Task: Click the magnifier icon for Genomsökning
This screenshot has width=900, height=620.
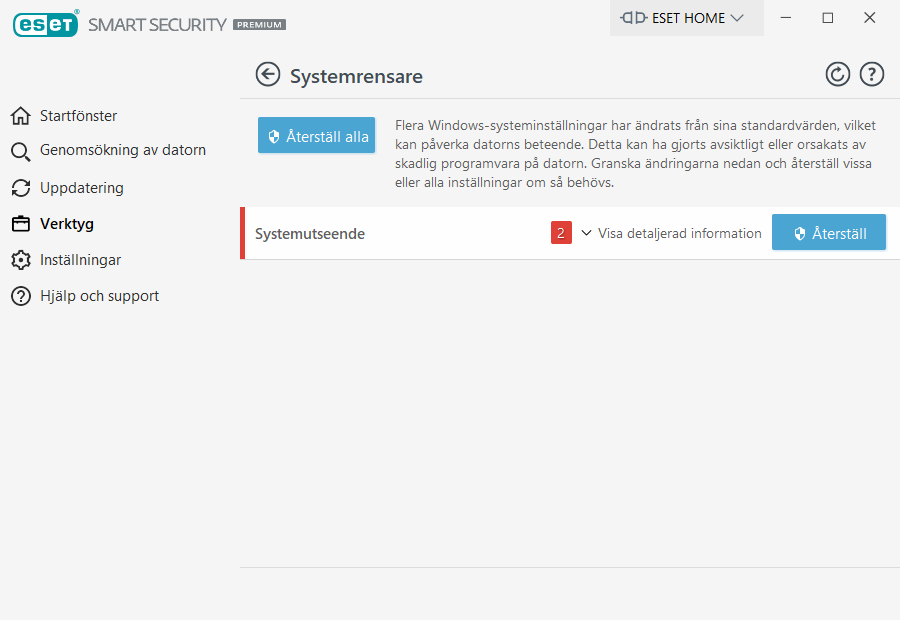Action: pos(21,151)
